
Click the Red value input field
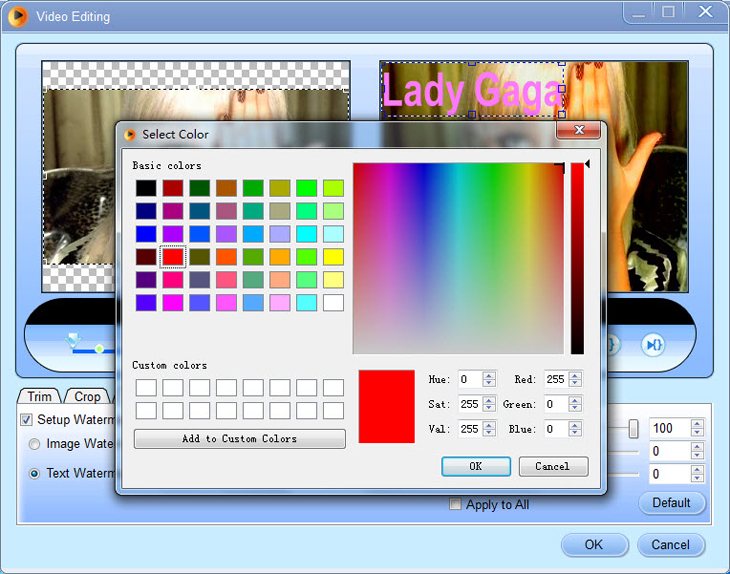pos(557,379)
